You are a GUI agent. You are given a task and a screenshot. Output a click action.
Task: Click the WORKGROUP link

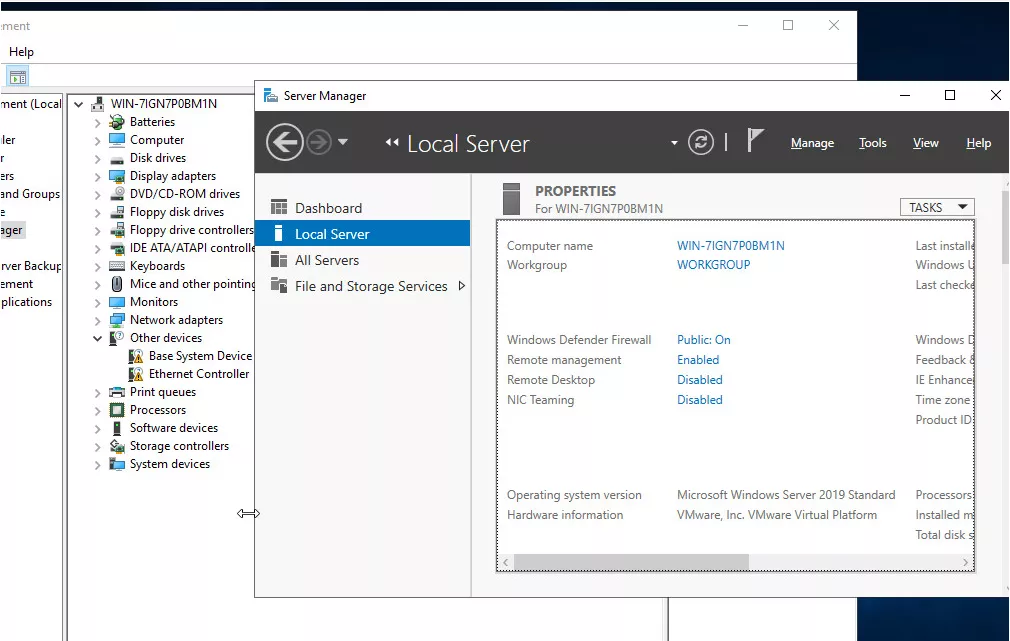(713, 265)
